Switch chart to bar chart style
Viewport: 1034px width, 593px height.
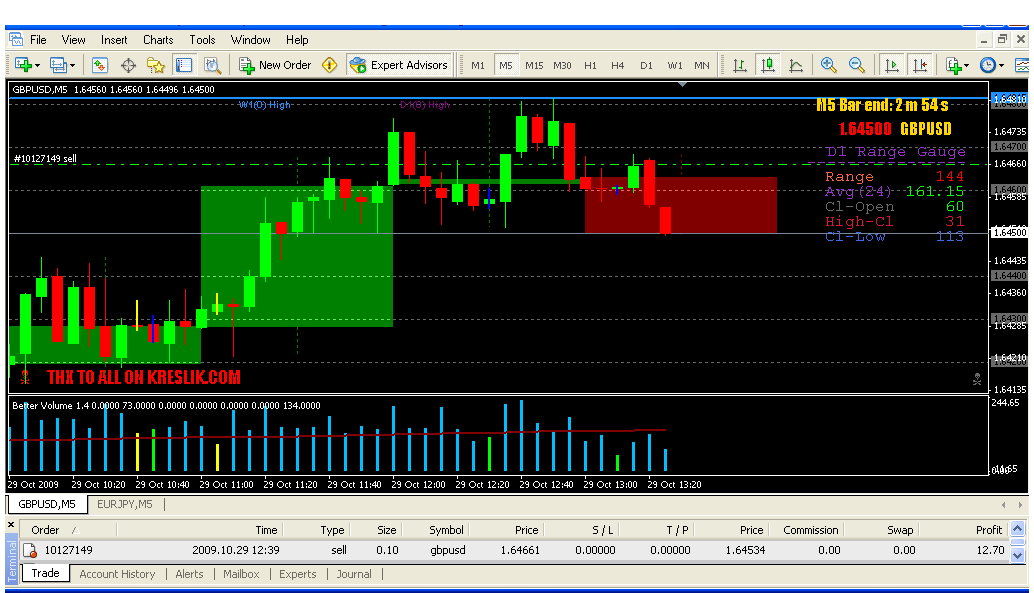(x=740, y=65)
